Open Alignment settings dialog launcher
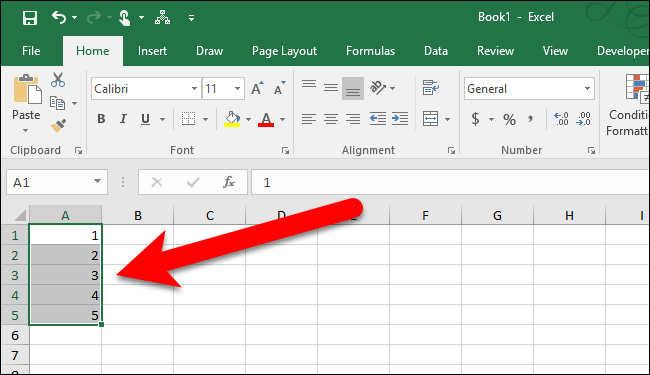 451,151
